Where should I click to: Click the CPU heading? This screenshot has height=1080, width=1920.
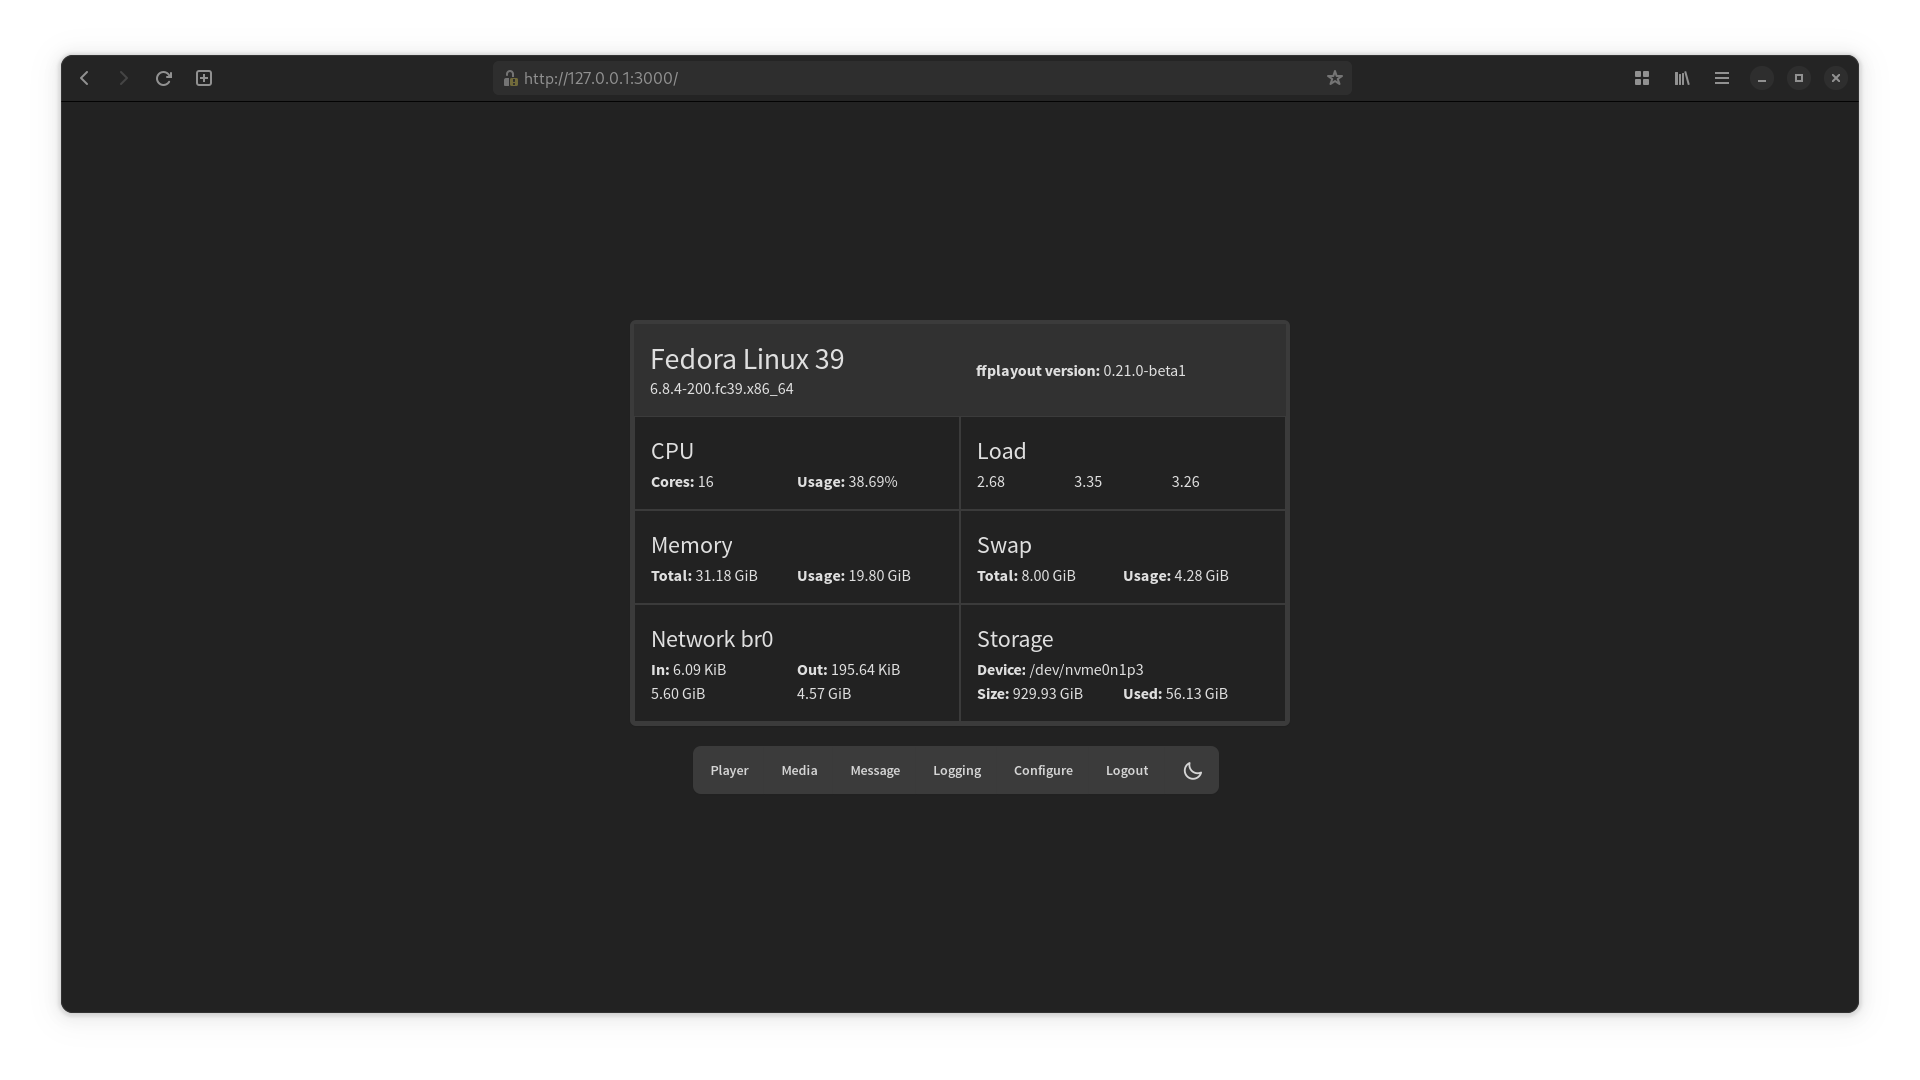672,451
